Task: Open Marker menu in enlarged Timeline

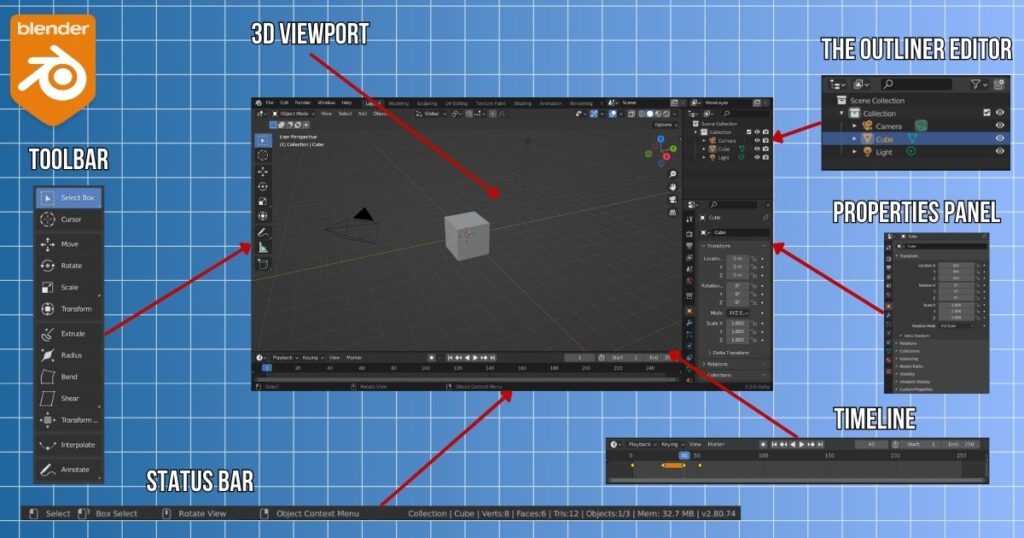Action: 716,444
